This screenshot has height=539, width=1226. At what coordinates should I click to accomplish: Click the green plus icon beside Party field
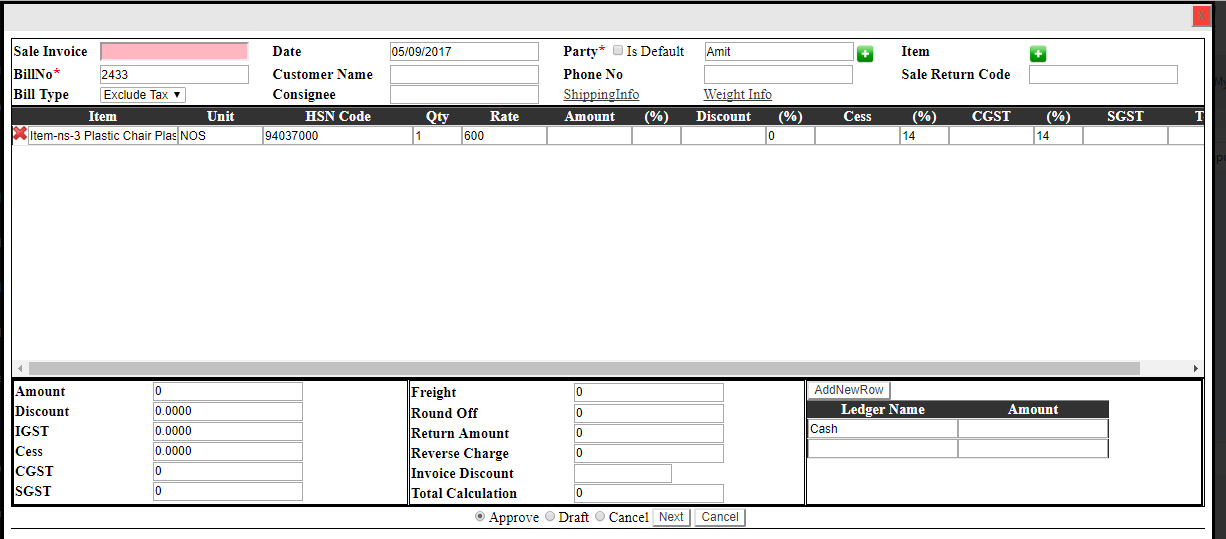pyautogui.click(x=865, y=54)
